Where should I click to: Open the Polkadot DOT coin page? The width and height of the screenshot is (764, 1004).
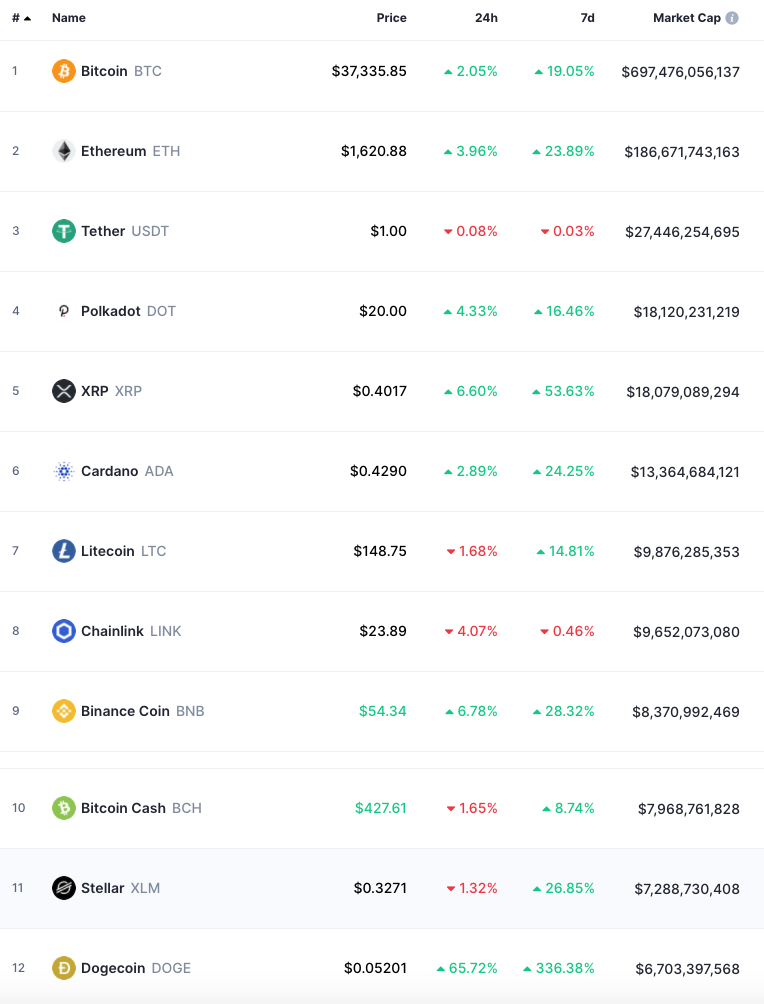click(128, 311)
